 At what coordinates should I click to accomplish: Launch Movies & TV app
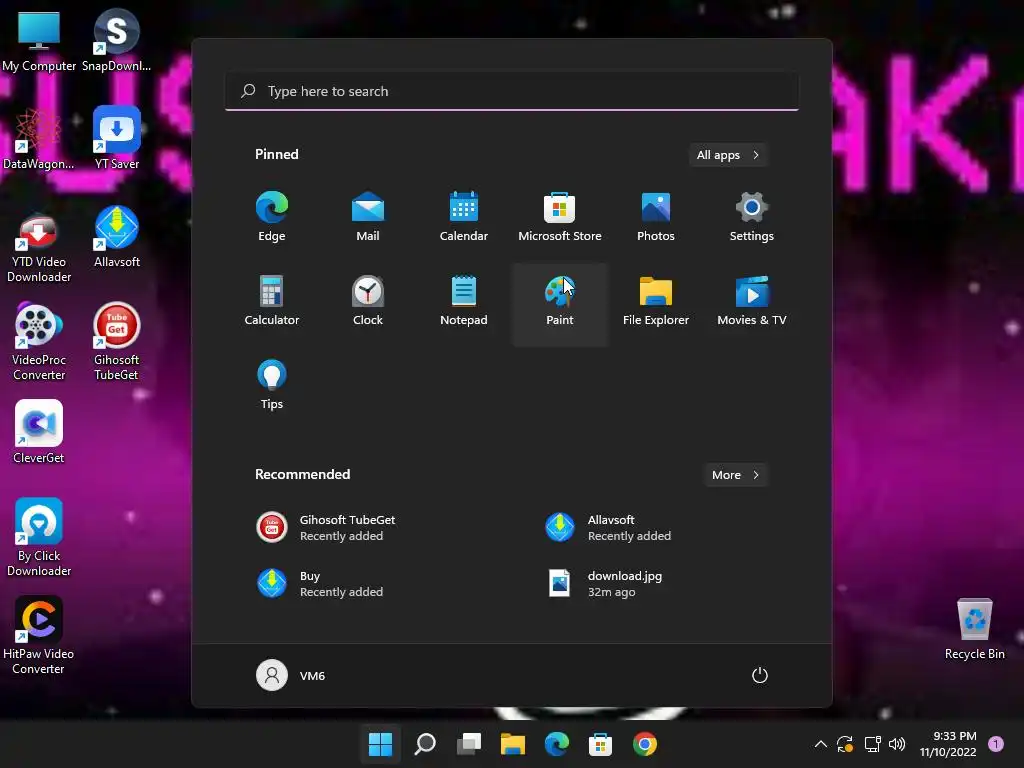pyautogui.click(x=752, y=300)
